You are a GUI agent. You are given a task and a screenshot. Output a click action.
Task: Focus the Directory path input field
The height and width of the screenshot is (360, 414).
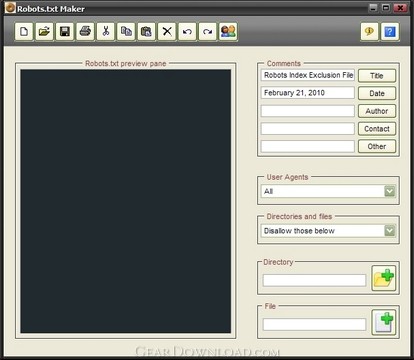click(314, 280)
